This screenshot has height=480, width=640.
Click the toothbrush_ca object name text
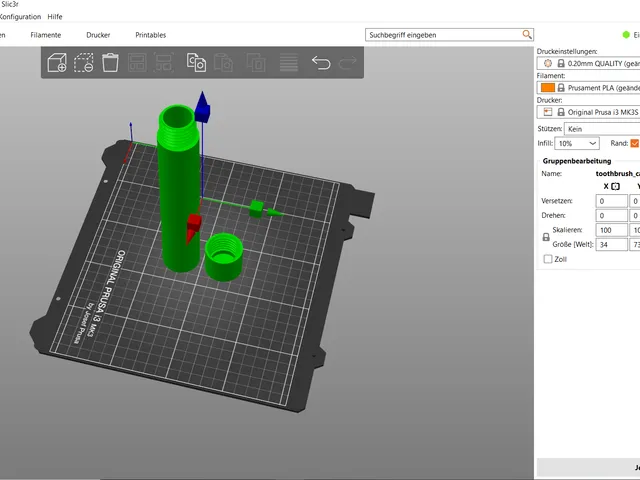click(x=618, y=173)
